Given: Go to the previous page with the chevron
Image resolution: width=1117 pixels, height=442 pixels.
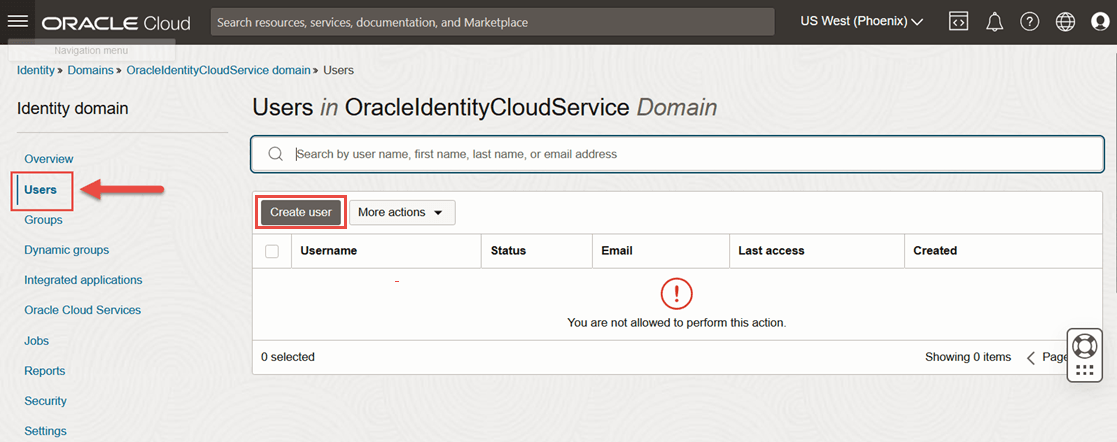Looking at the screenshot, I should (1030, 358).
